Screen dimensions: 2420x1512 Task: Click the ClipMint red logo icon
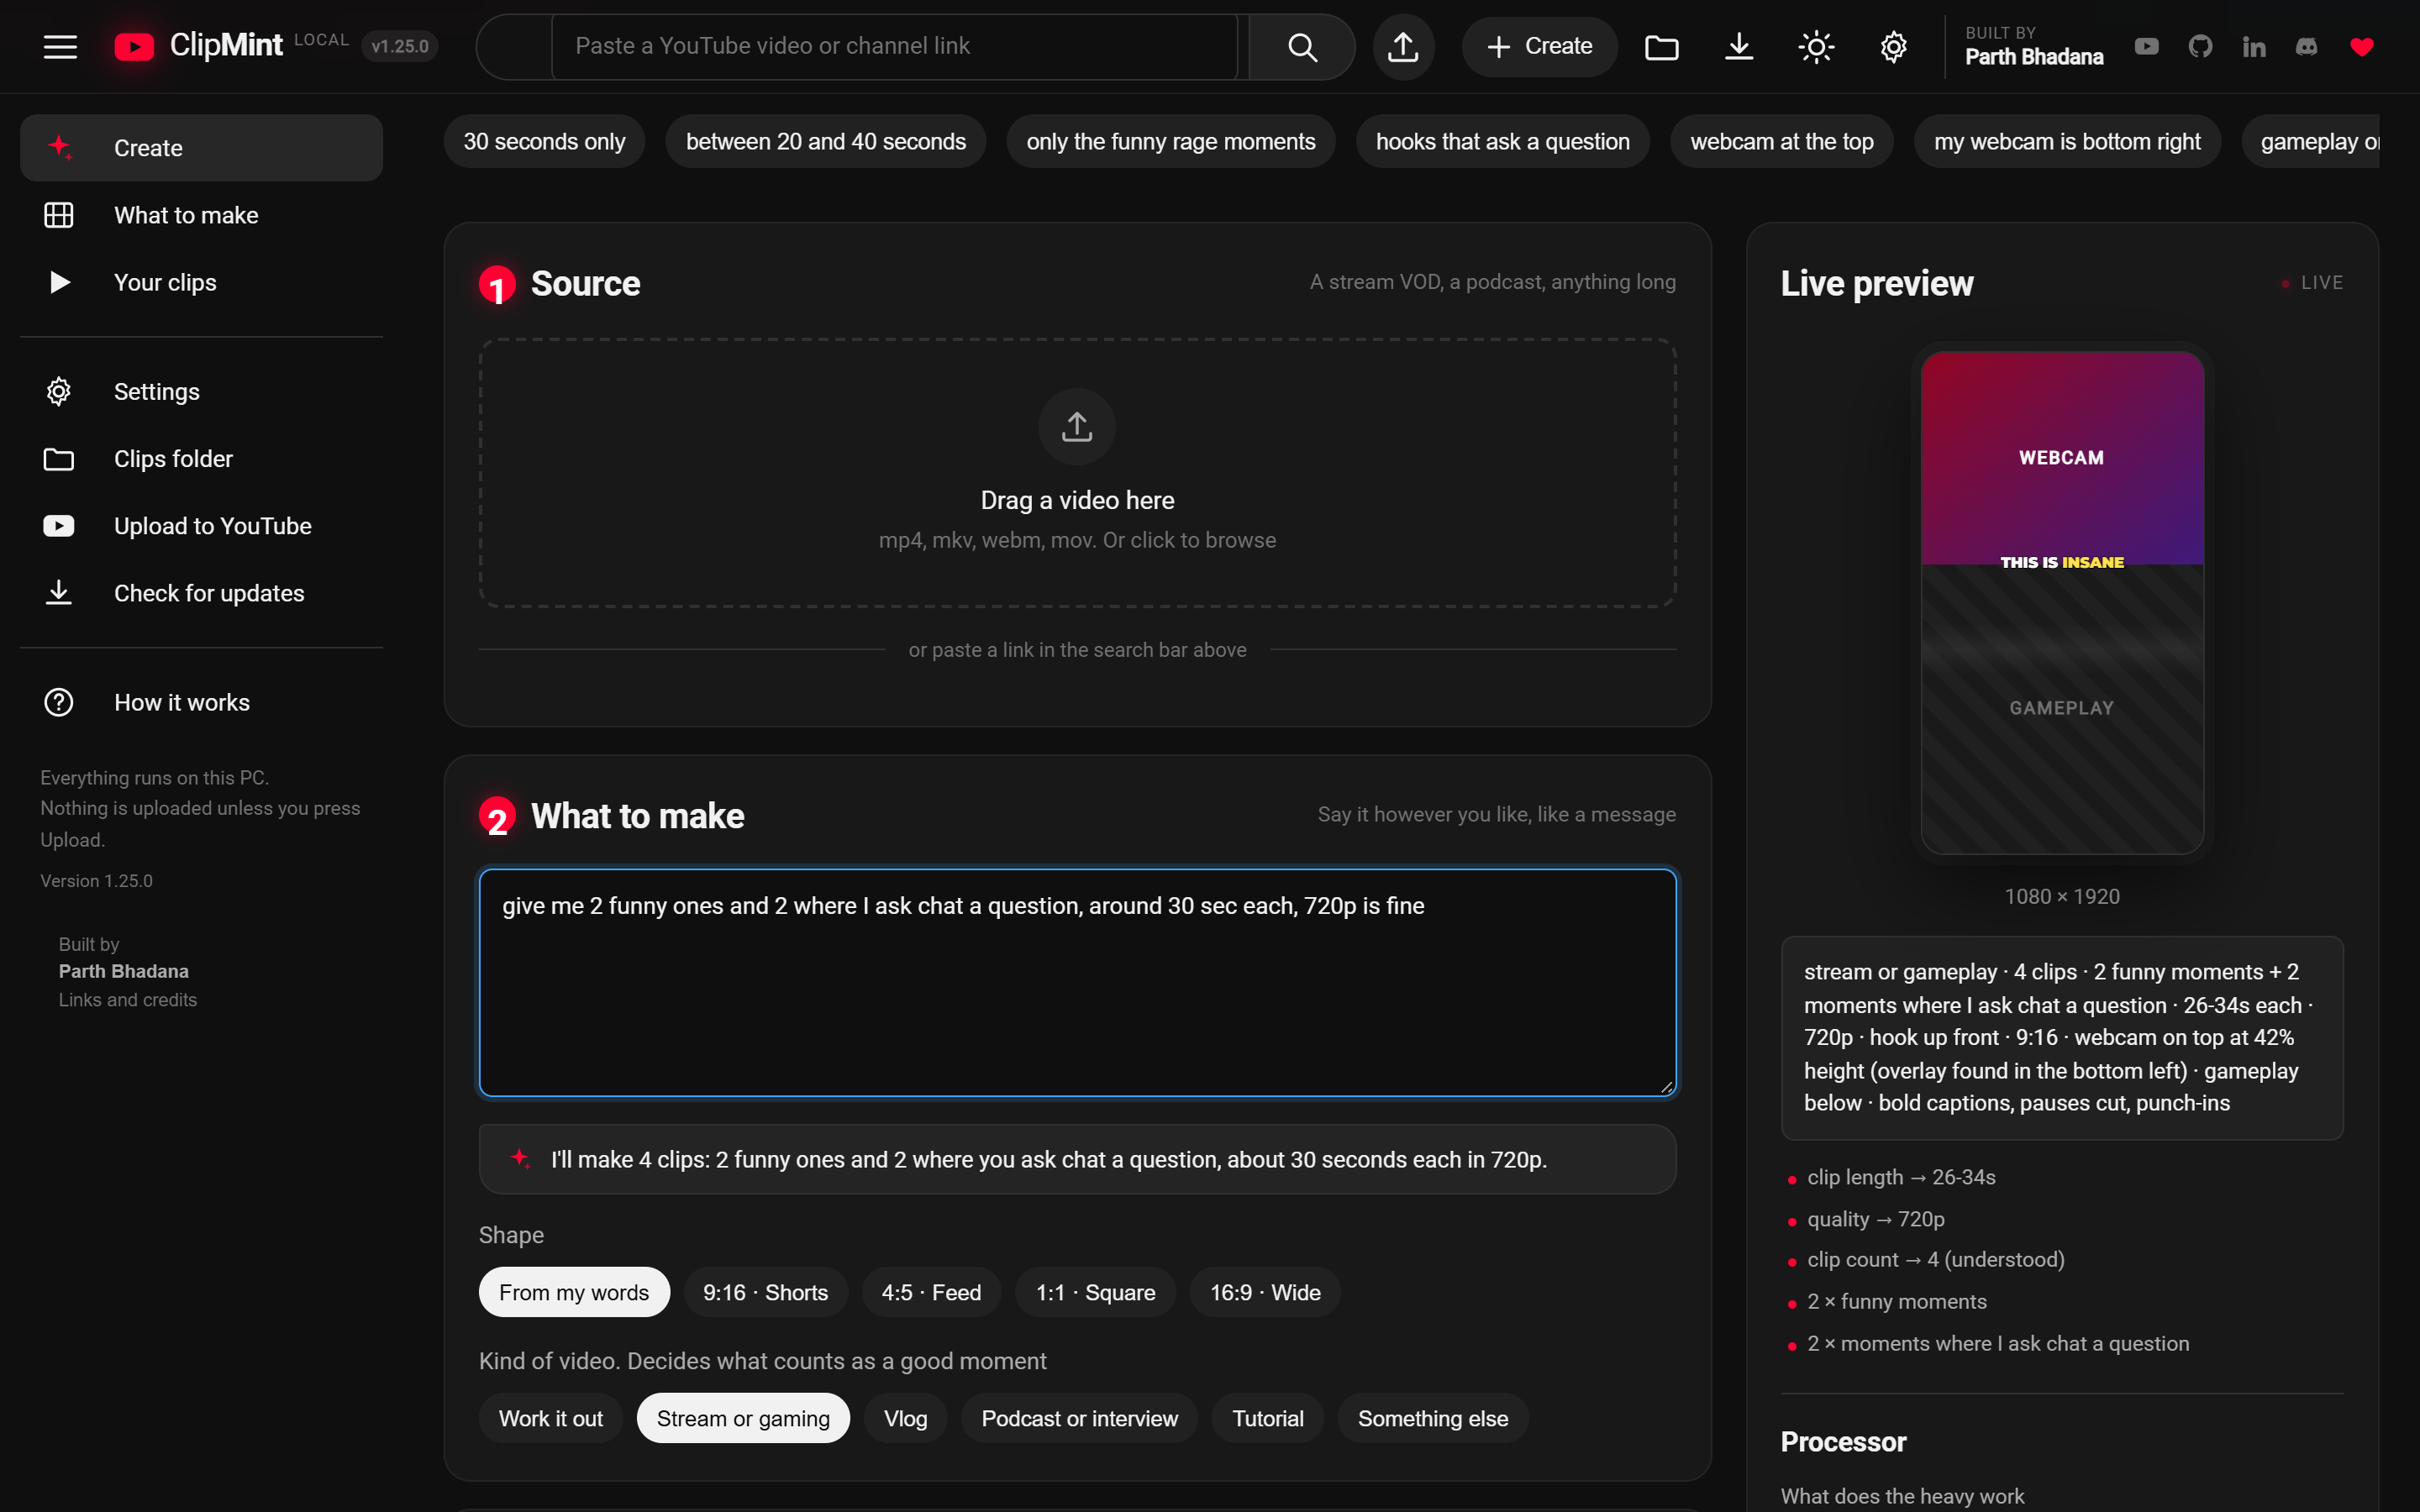[134, 46]
